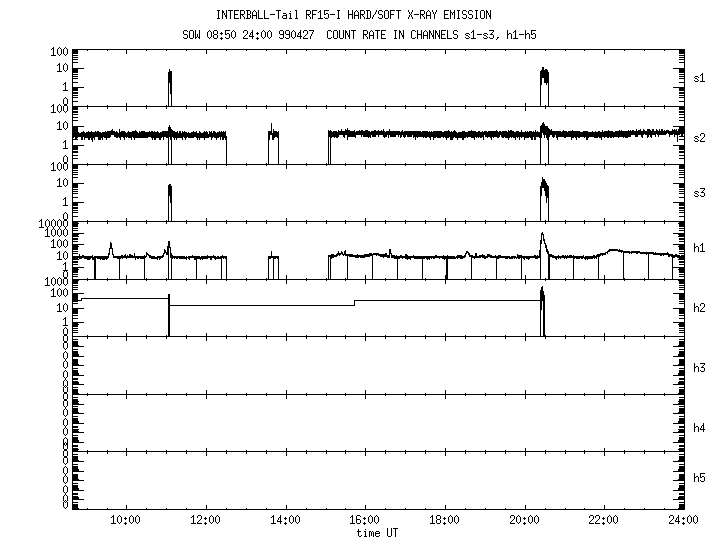The width and height of the screenshot is (720, 550).
Task: Click the s1 channel label
Action: pos(700,78)
